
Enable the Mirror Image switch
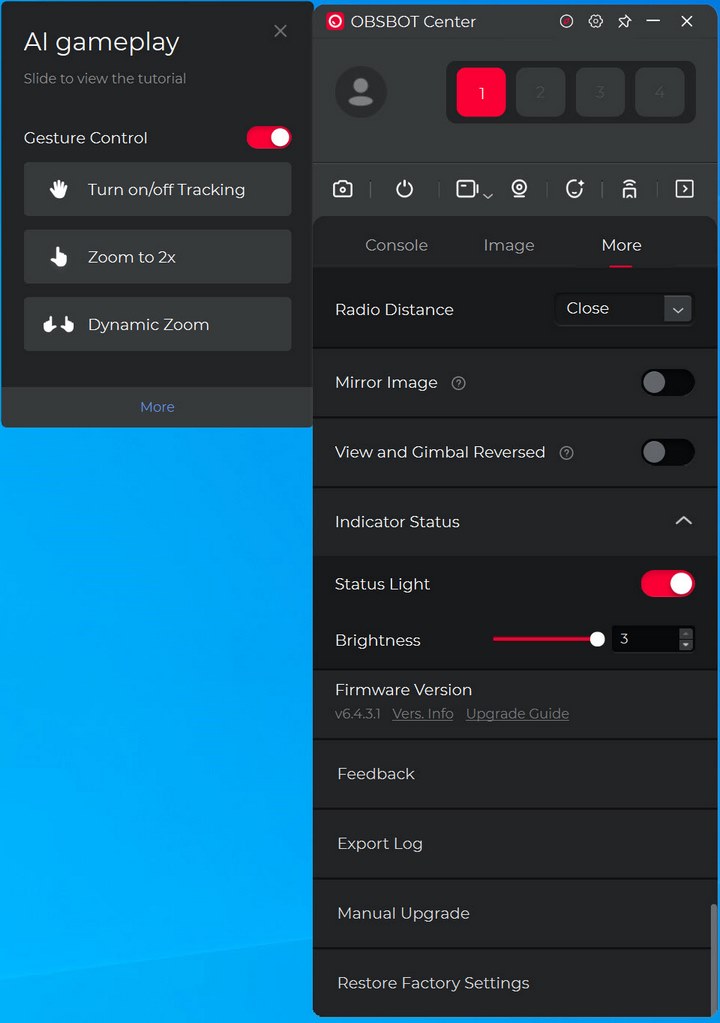coord(667,382)
